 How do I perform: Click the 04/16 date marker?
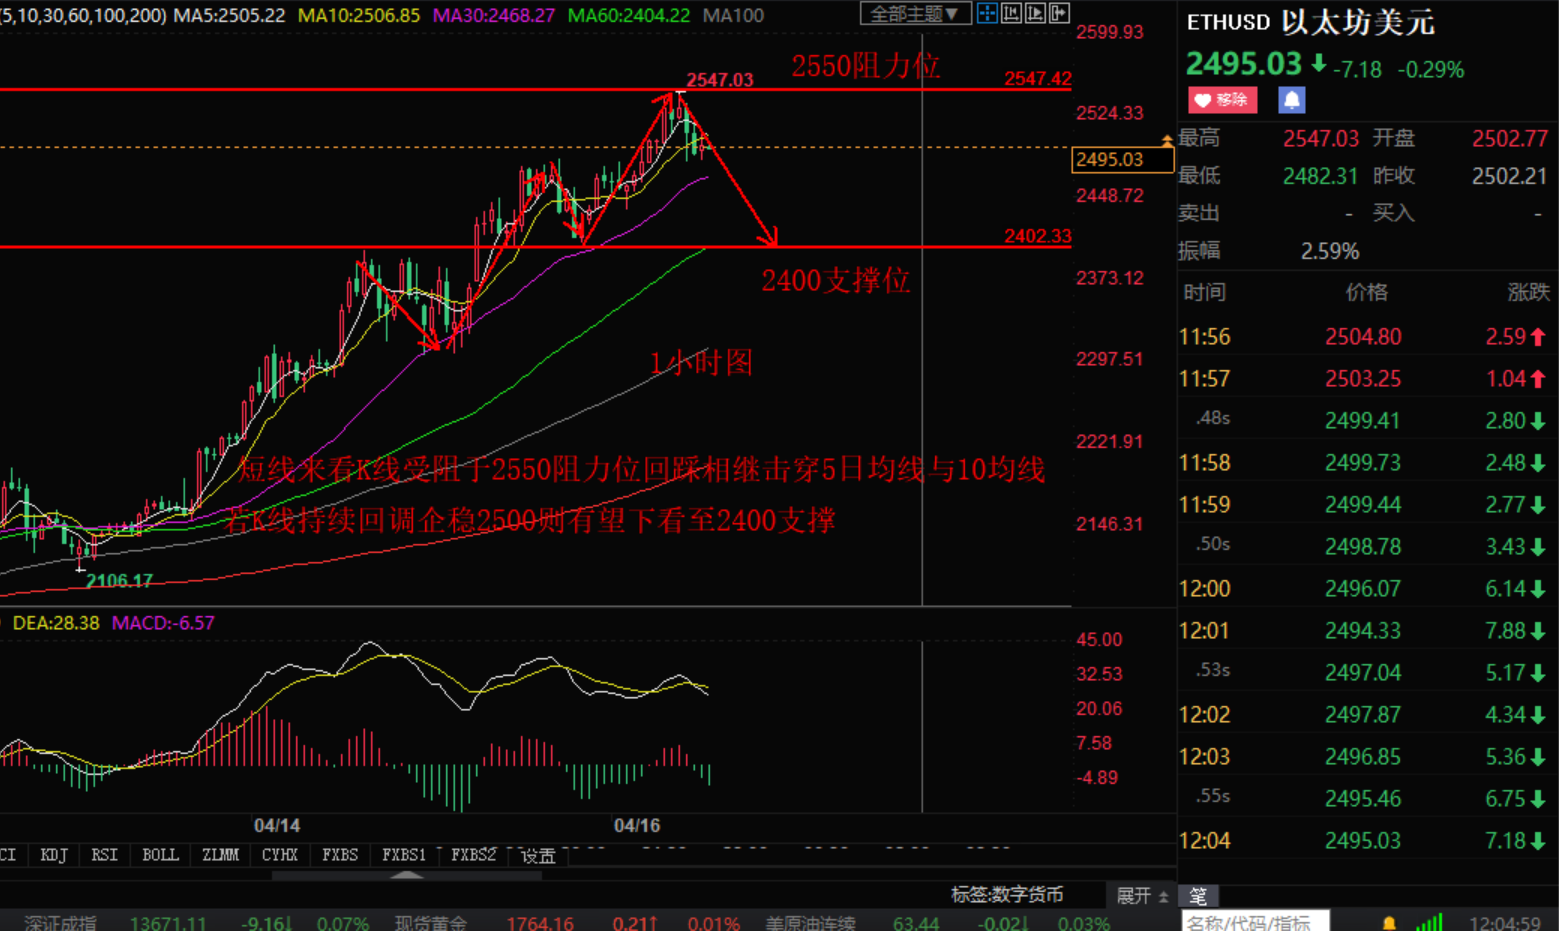pos(636,826)
